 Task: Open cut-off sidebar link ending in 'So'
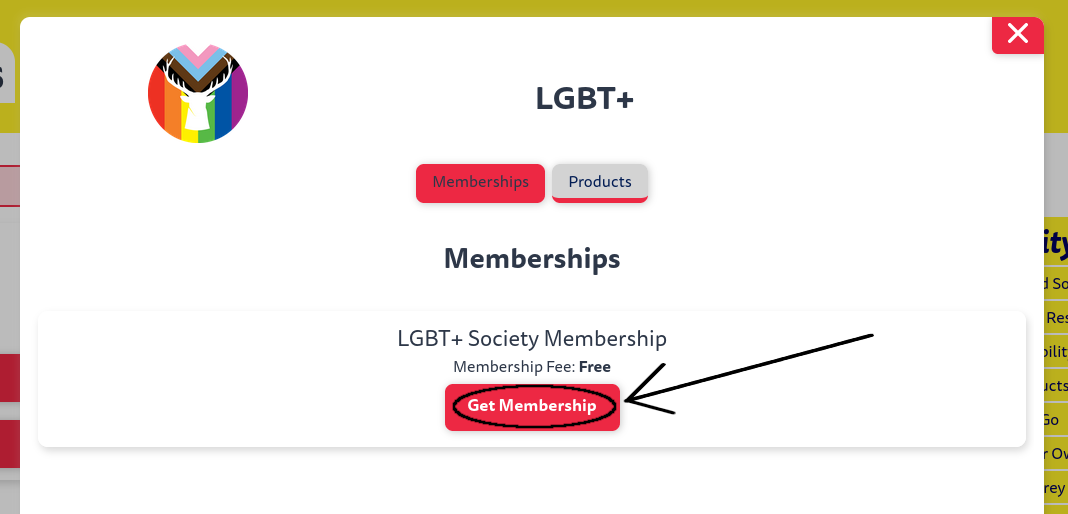1056,283
